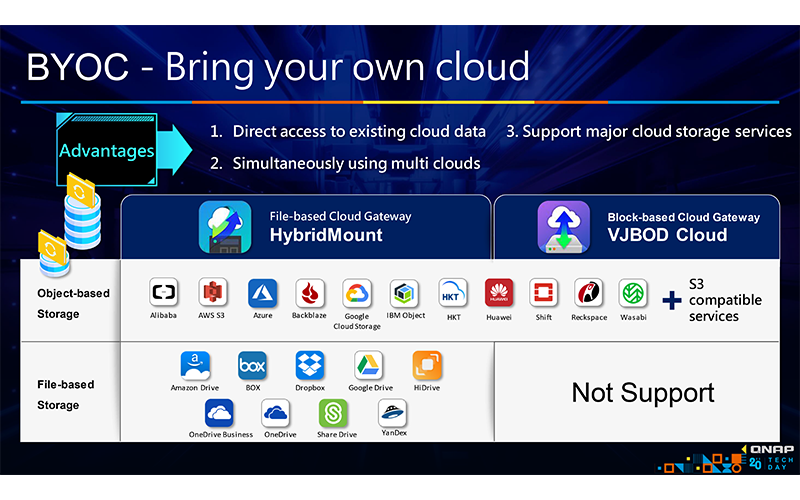Select the OneDrive Business icon
Viewport: 800px width, 500px height.
pos(219,413)
